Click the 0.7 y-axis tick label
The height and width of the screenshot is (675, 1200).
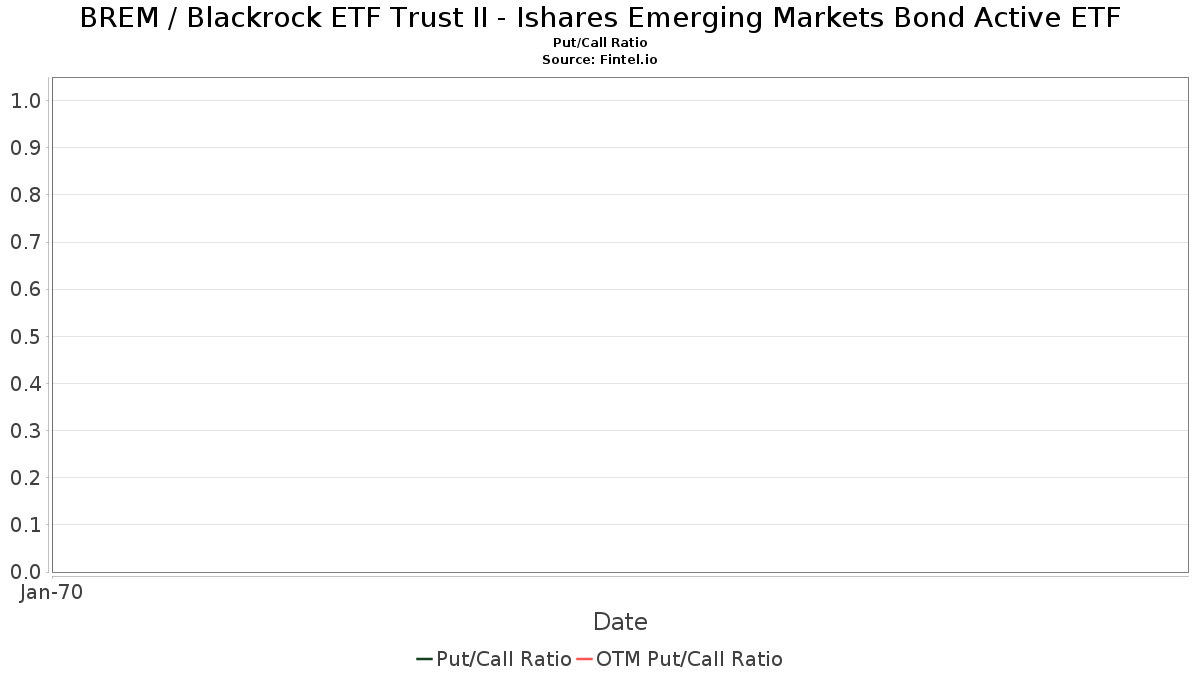click(25, 242)
